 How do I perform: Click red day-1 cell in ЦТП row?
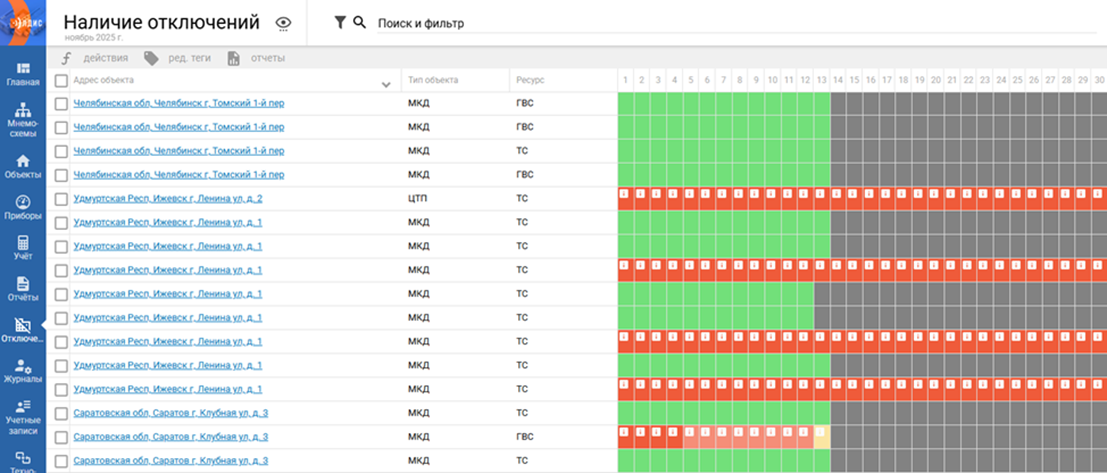tap(623, 199)
